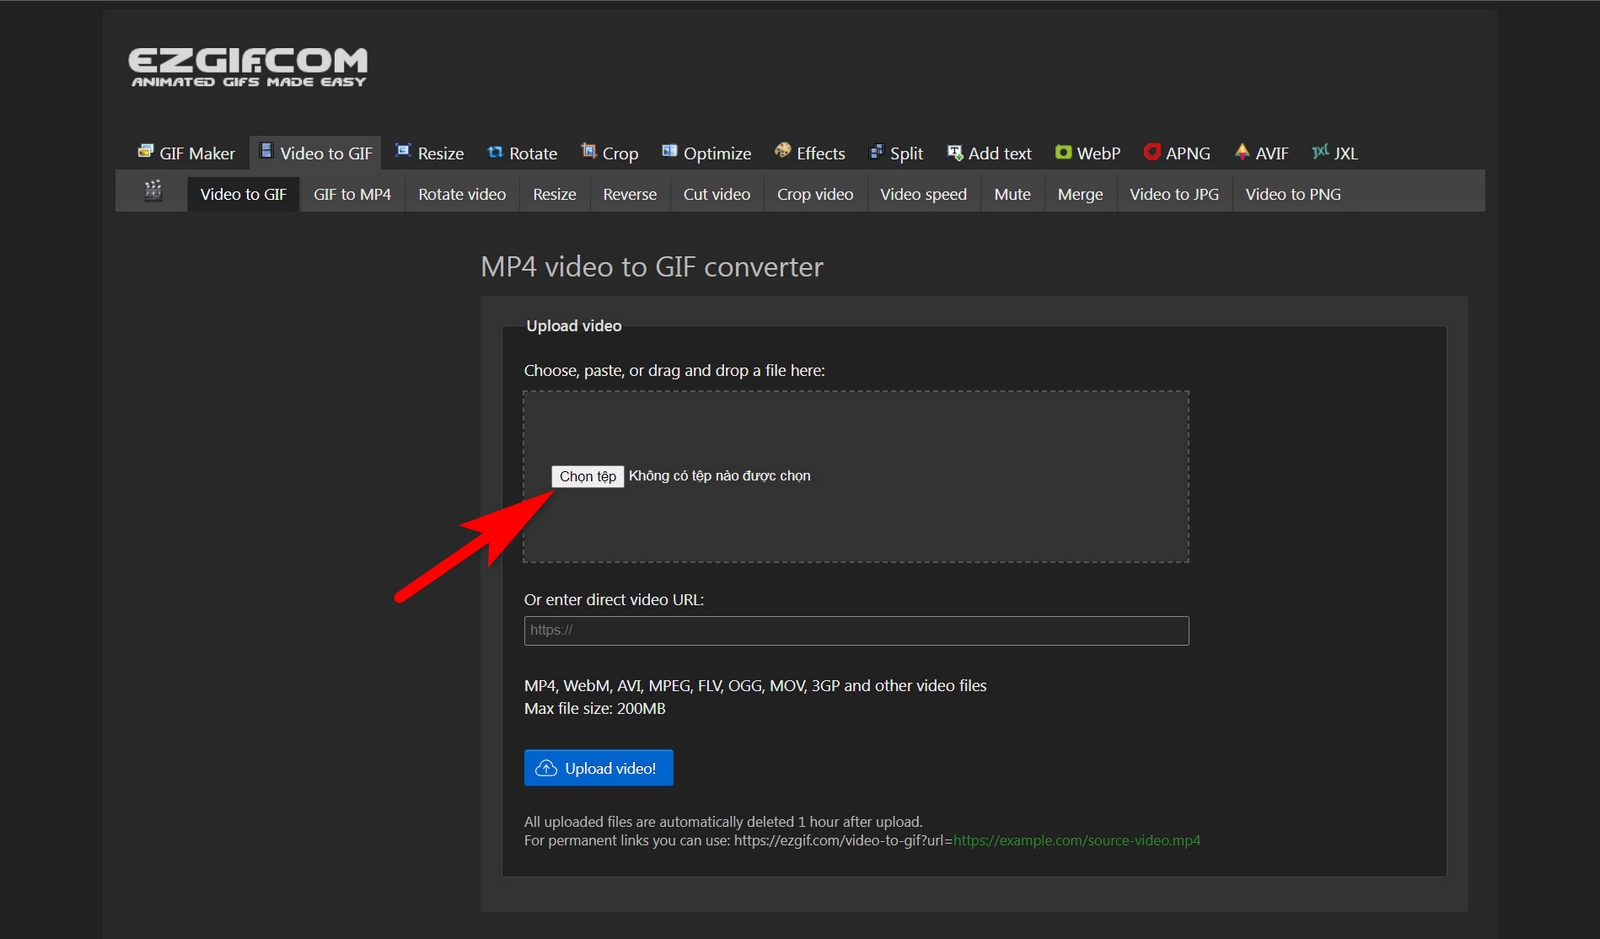
Task: Click the supported formats line starting 'MP4, WebM'
Action: [756, 686]
